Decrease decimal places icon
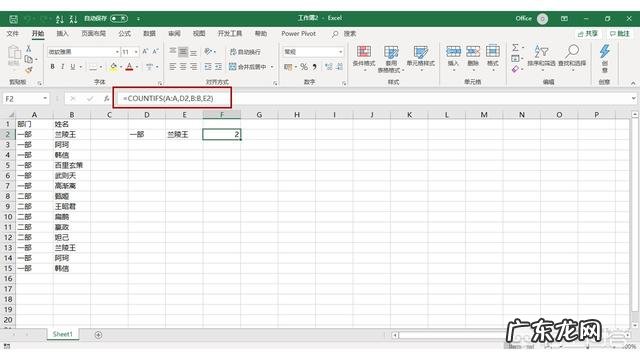Screen dimensions: 640x360 (x=340, y=67)
